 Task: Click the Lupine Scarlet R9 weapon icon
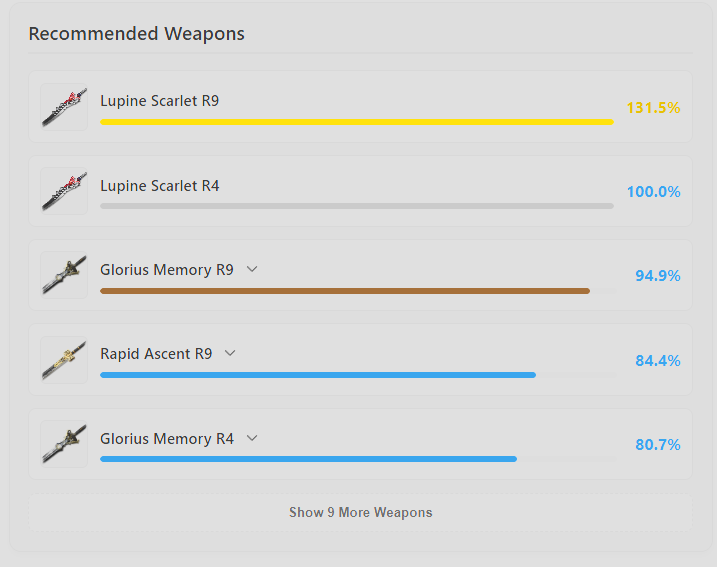coord(64,107)
